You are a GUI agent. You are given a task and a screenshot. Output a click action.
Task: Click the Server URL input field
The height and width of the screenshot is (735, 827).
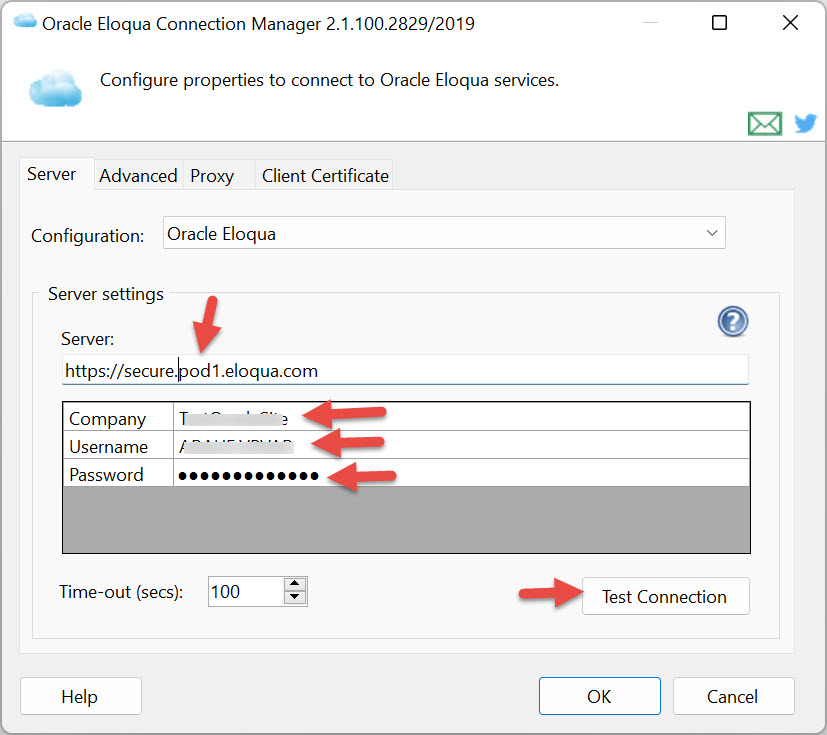(x=405, y=371)
